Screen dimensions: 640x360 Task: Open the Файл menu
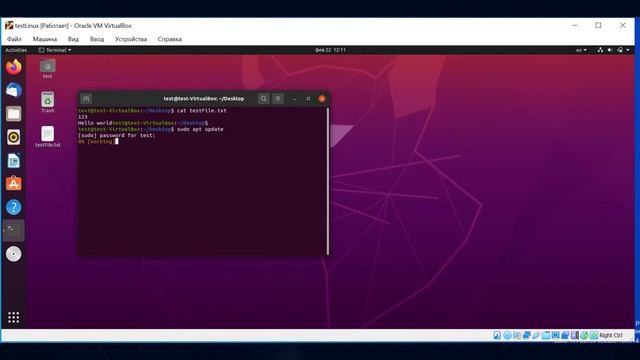click(x=14, y=39)
